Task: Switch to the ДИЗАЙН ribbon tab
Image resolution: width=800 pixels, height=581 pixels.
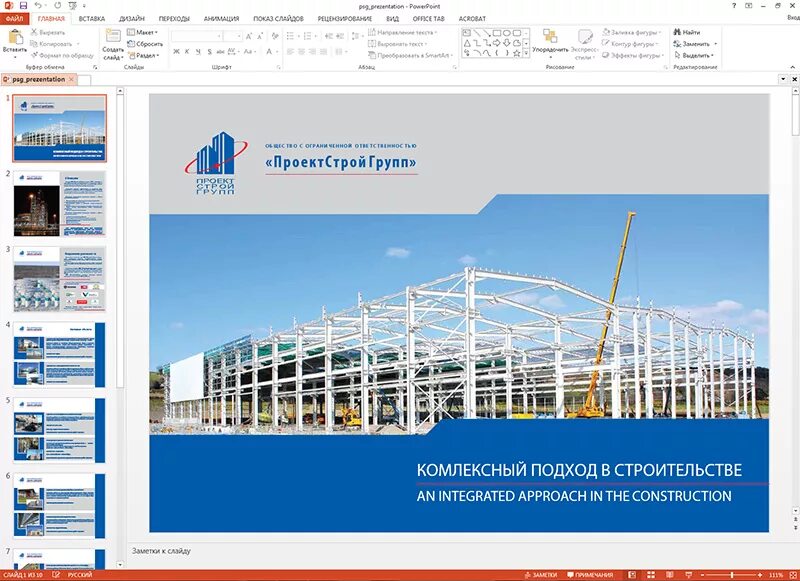Action: point(132,18)
